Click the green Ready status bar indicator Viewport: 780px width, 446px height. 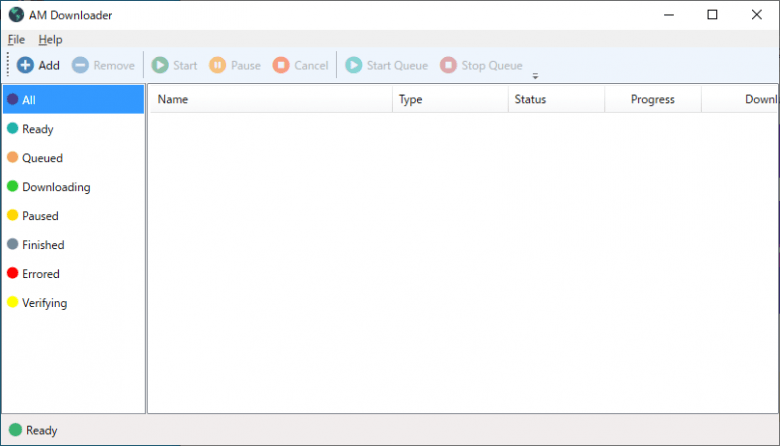(15, 430)
